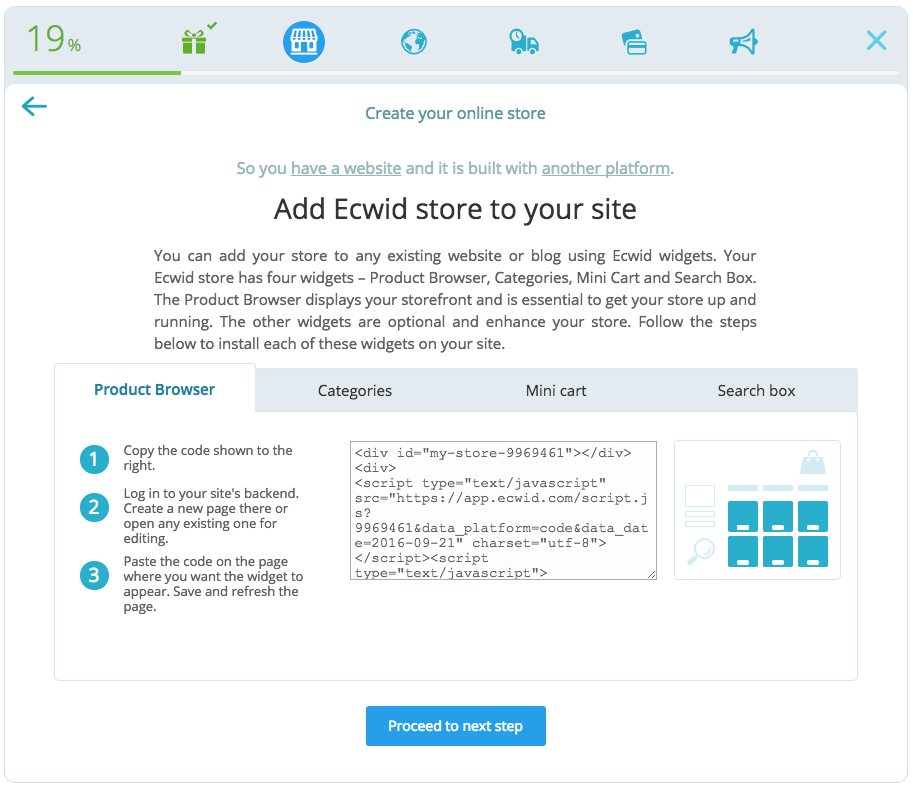Switch to the Product Browser tab
Screen dimensions: 913x789
(x=154, y=390)
